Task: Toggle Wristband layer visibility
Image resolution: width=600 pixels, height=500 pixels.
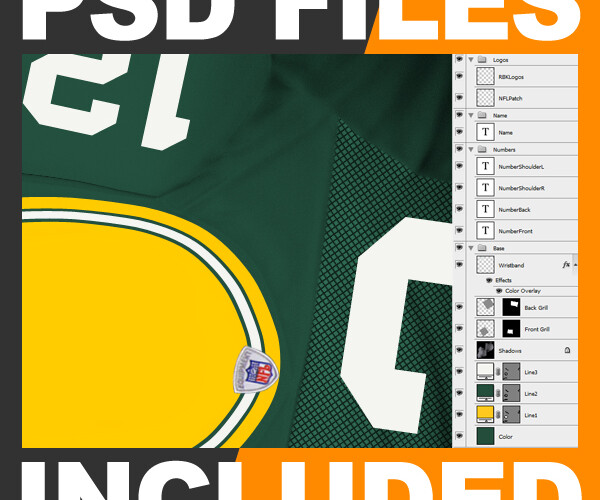Action: pos(459,265)
